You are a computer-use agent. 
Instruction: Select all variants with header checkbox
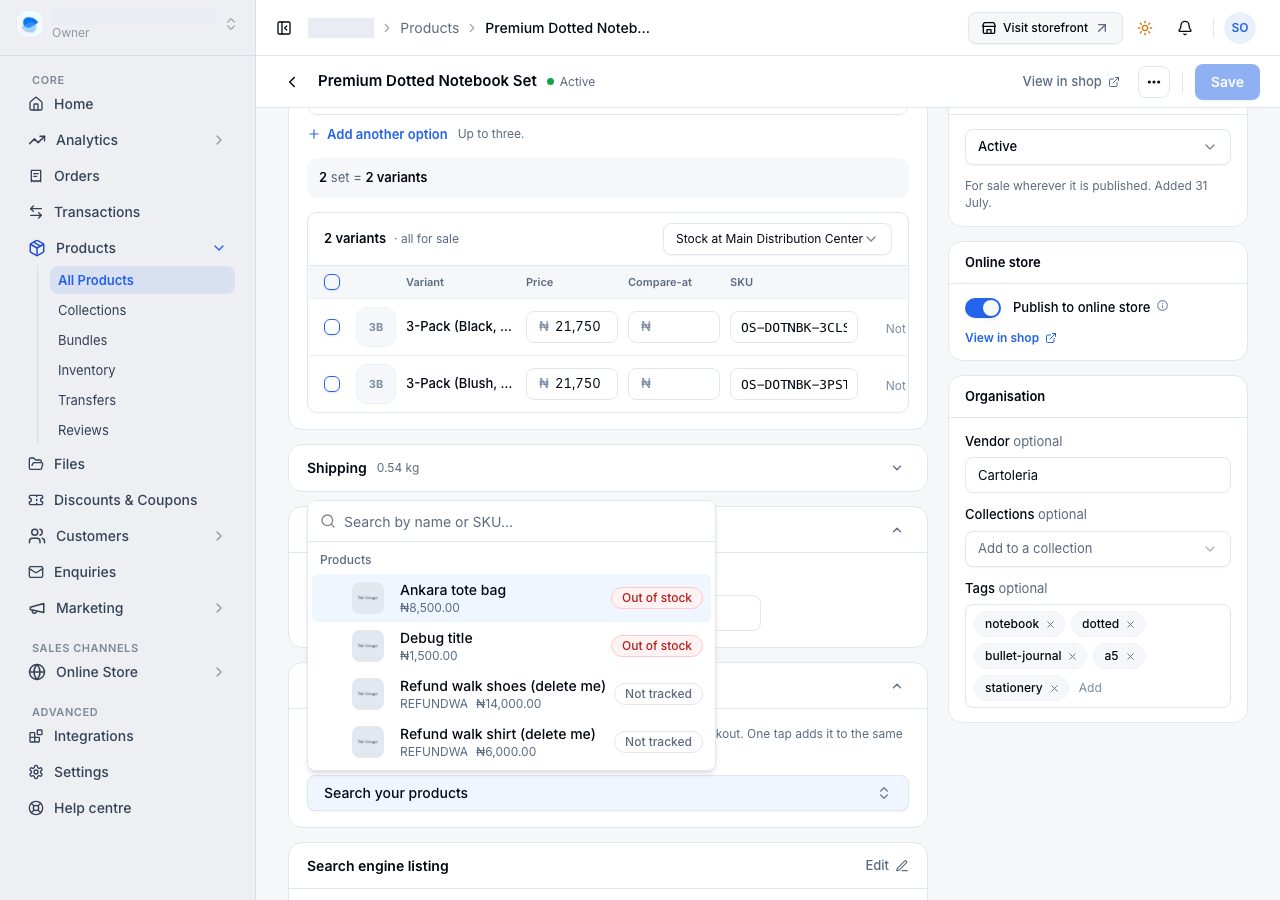(332, 282)
